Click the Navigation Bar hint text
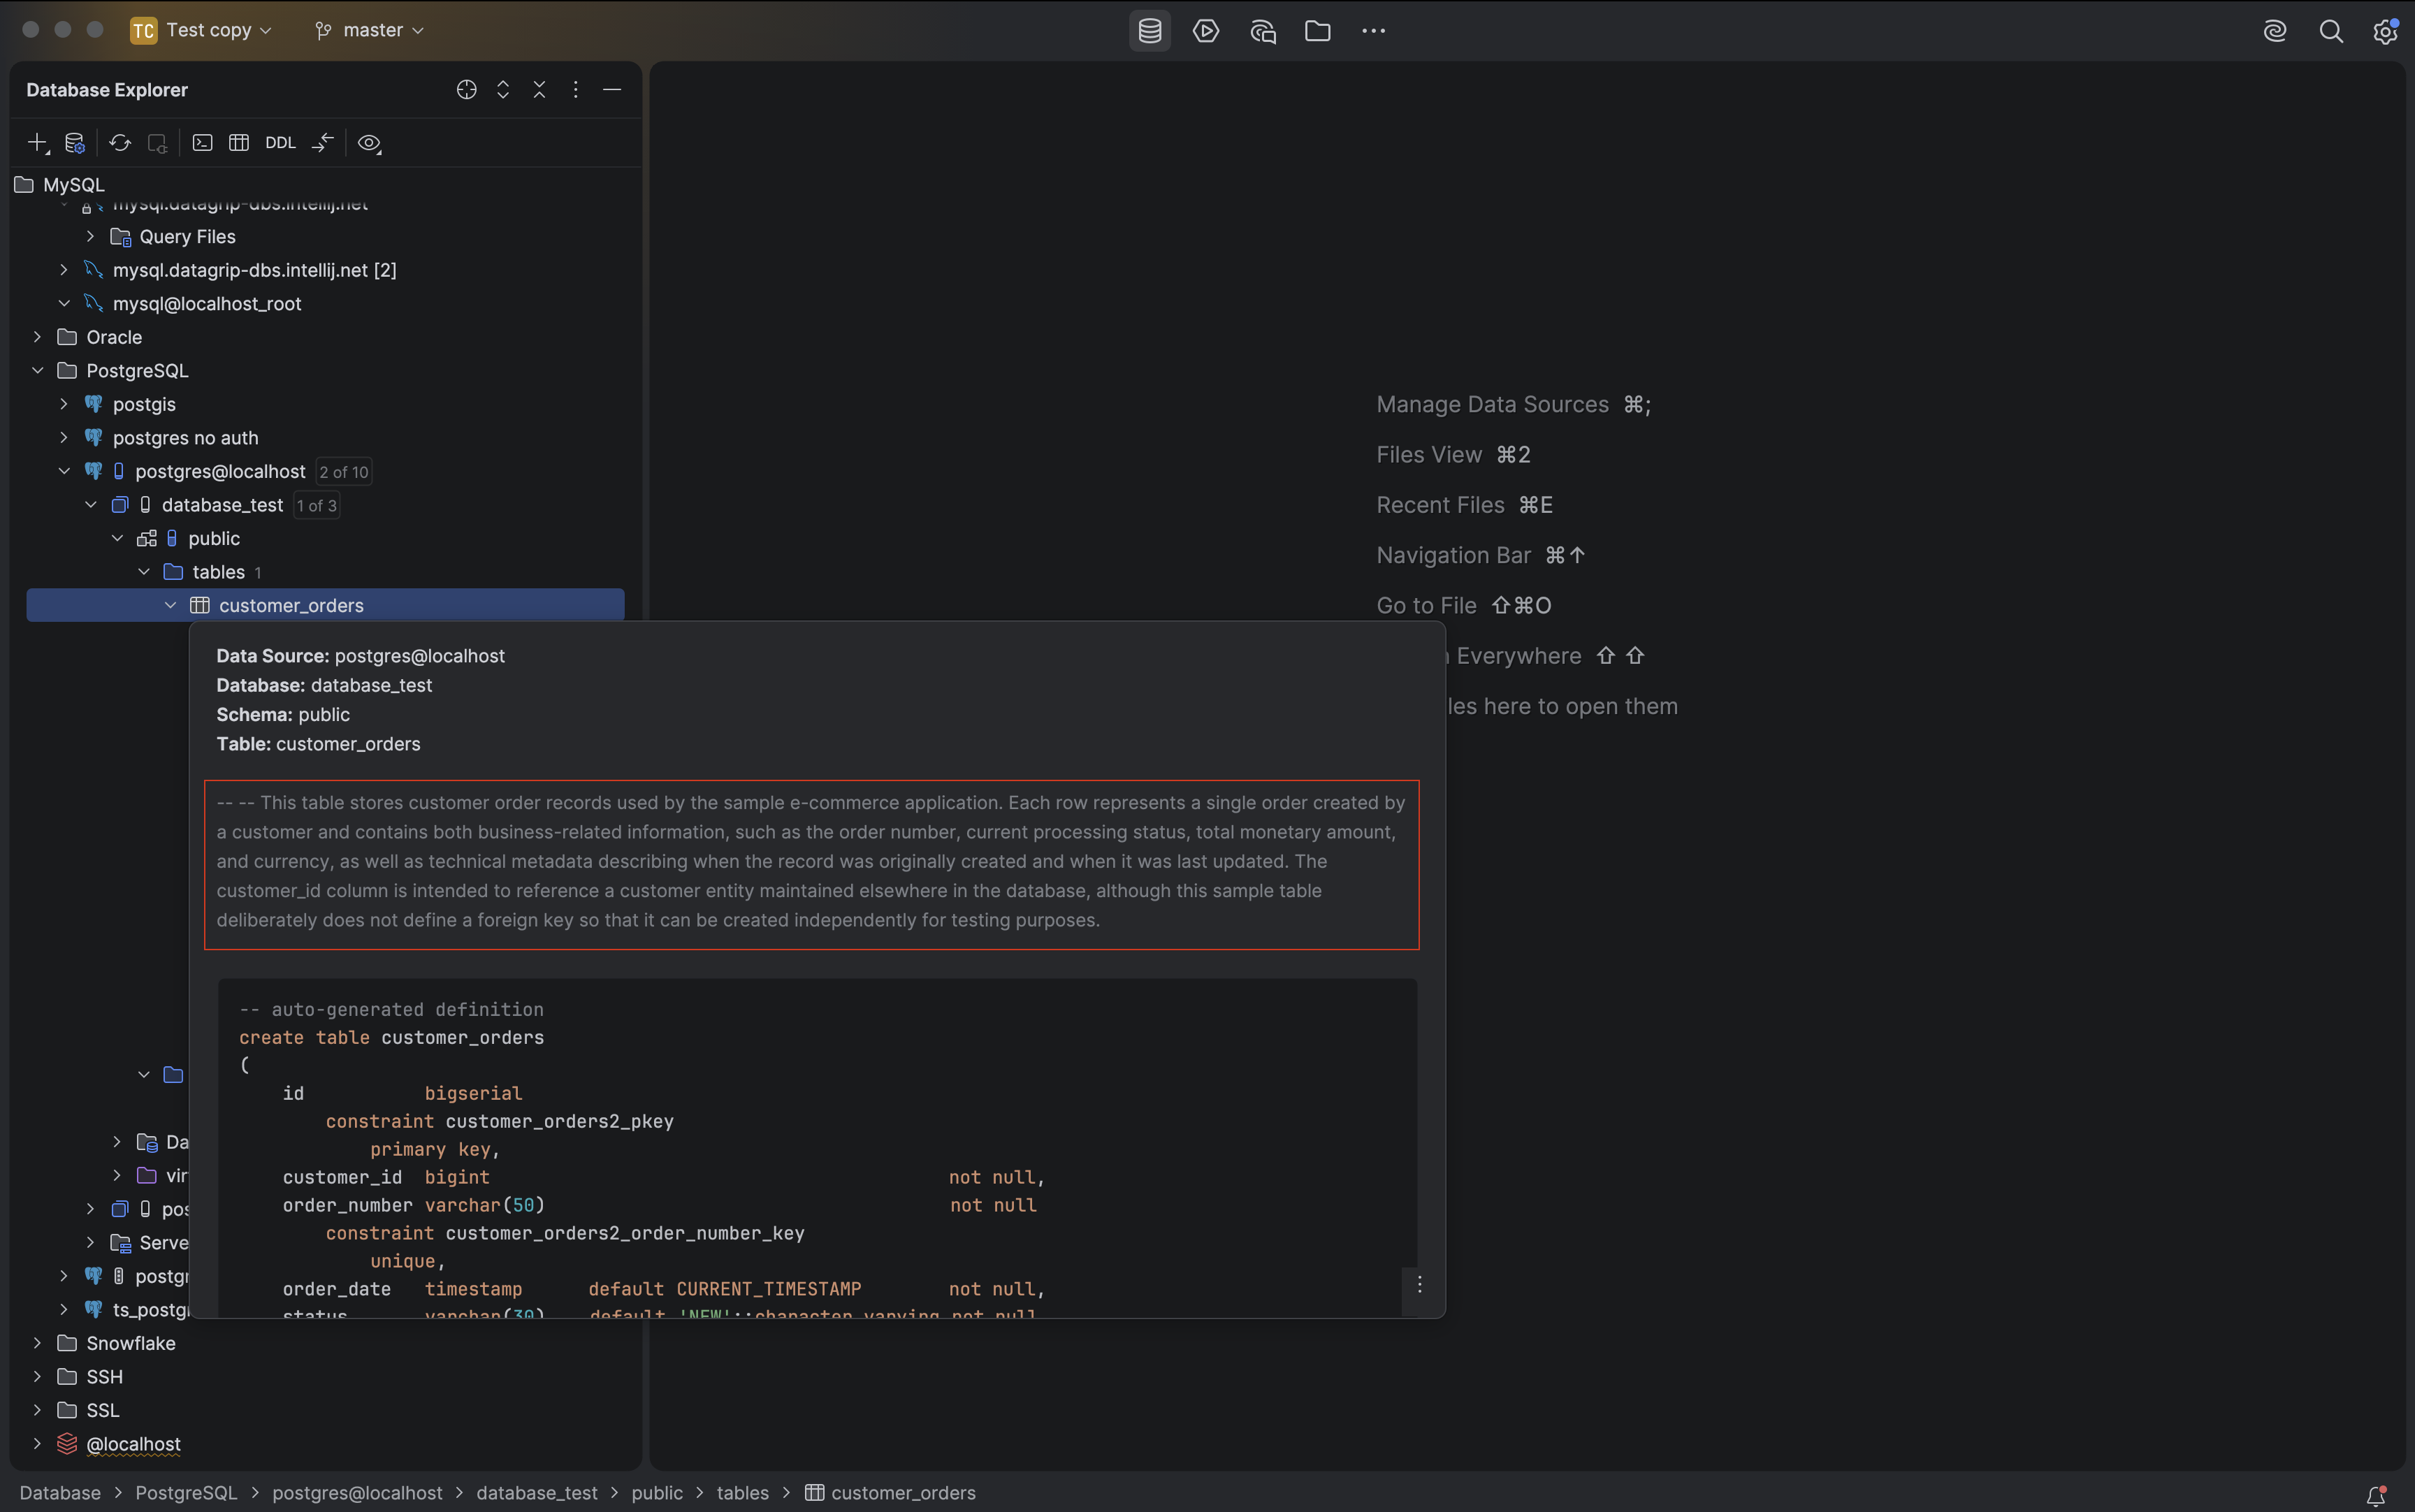The width and height of the screenshot is (2415, 1512). (1453, 555)
